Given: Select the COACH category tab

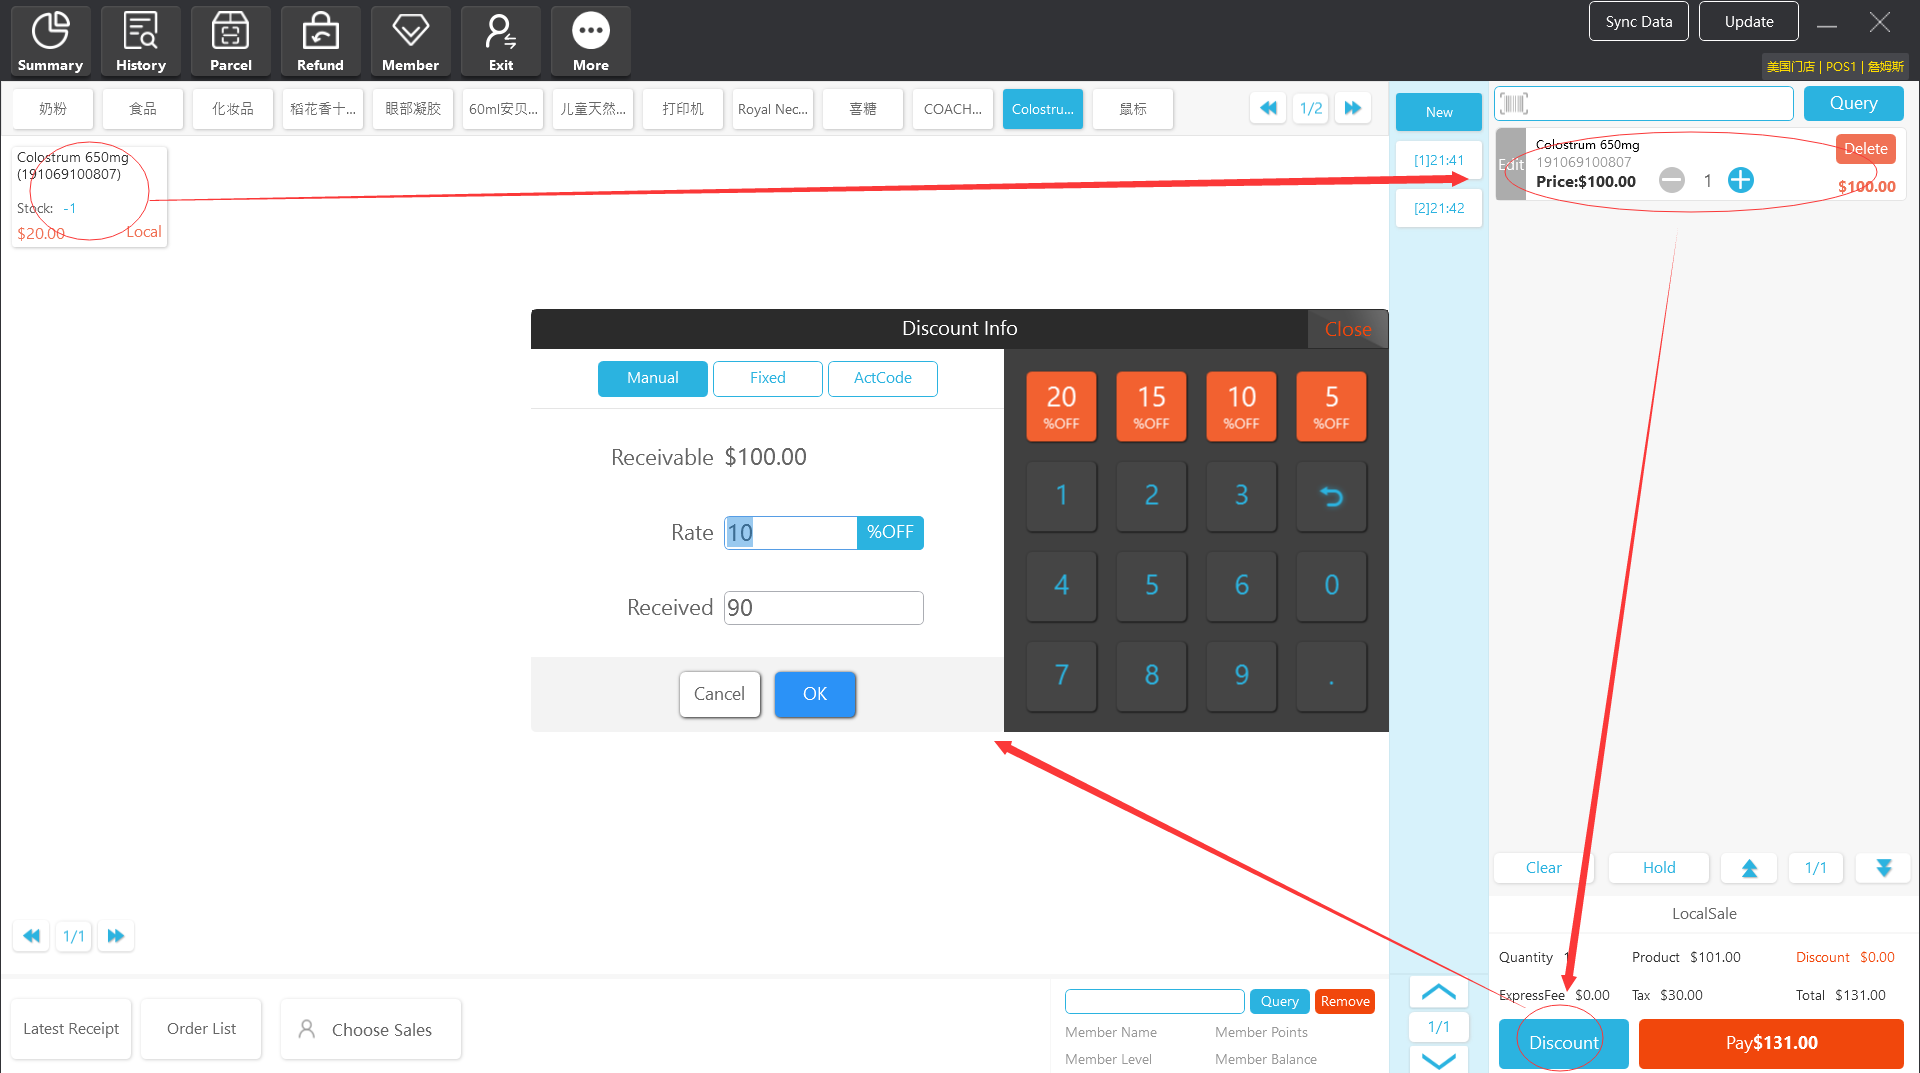Looking at the screenshot, I should pos(952,109).
